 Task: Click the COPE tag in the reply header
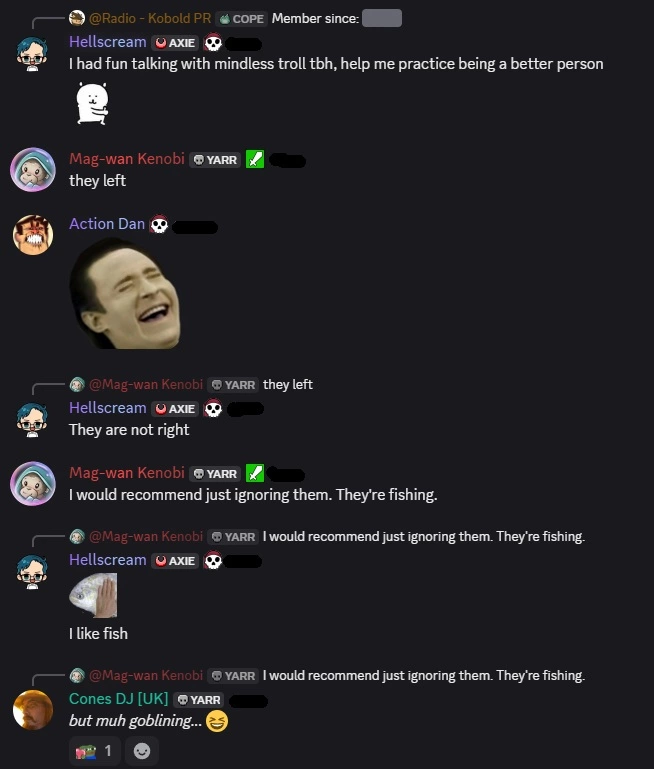tap(242, 19)
